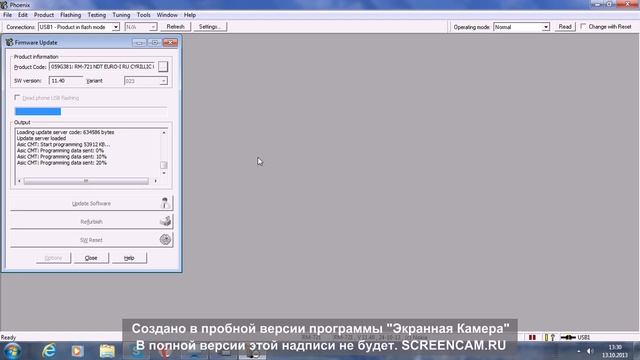Screen dimensions: 640x360
Task: Click the Firmware Update window title icon
Action: (x=9, y=42)
